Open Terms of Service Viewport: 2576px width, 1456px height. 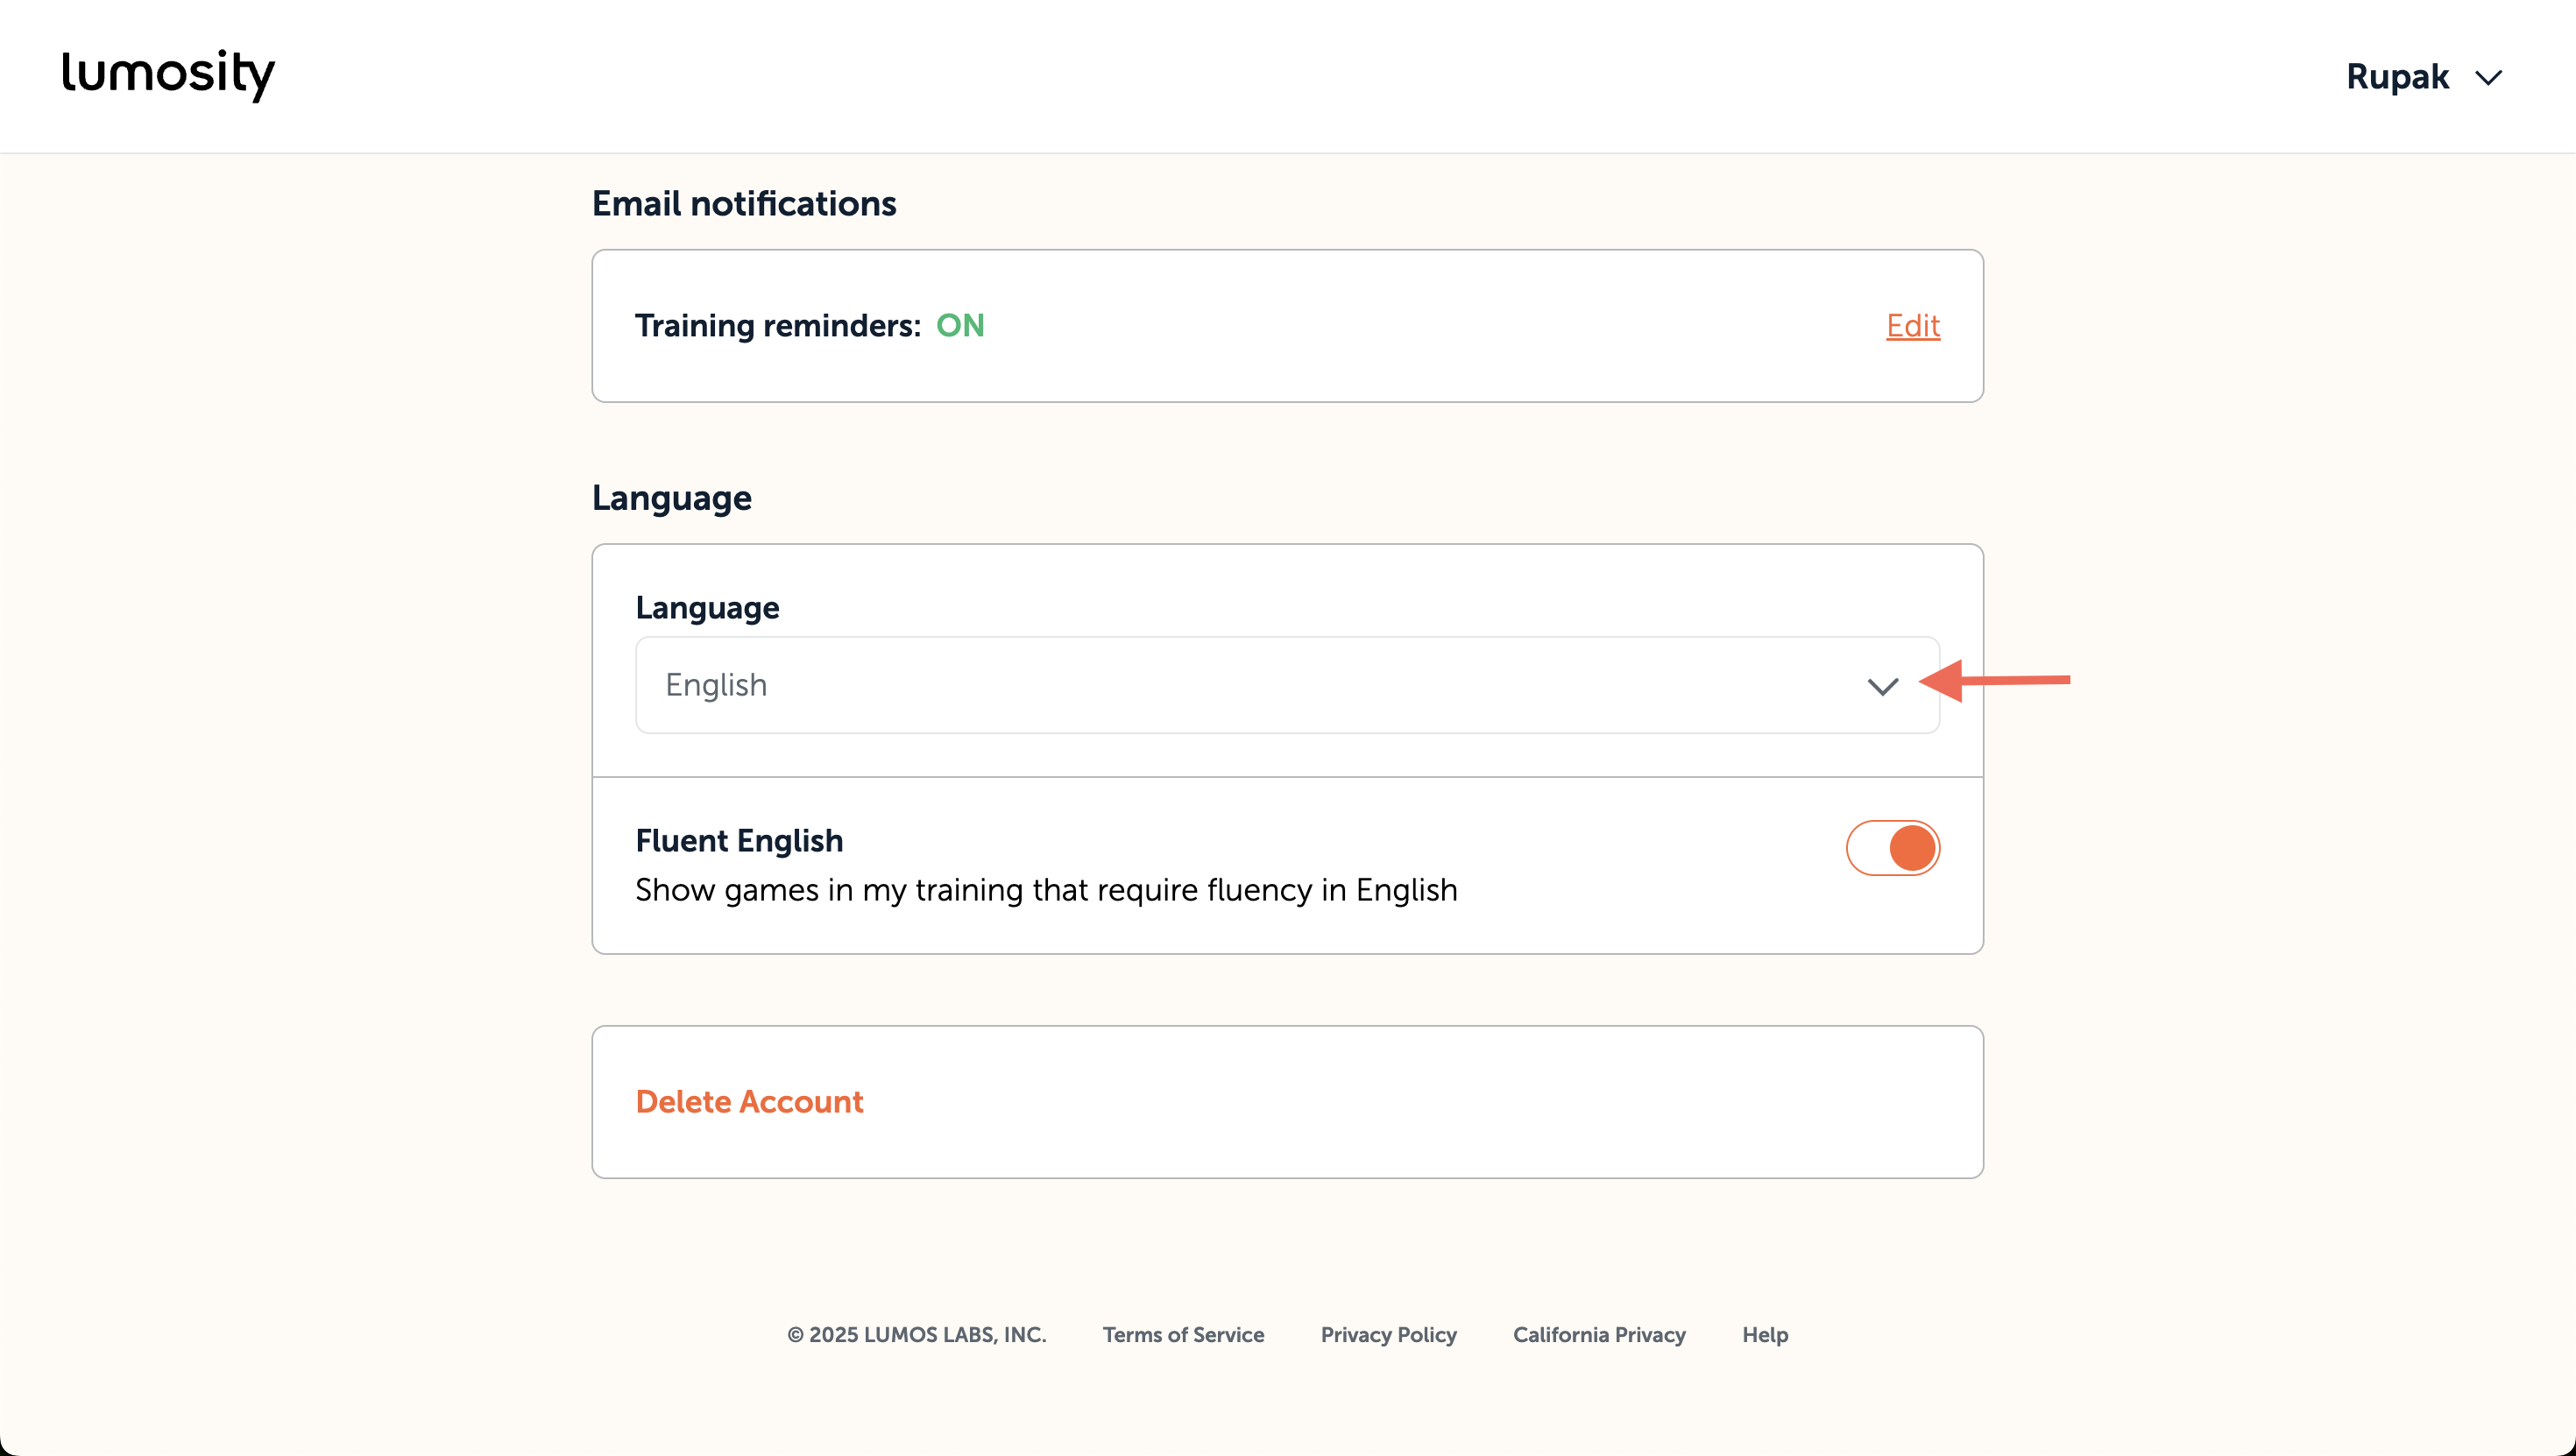pyautogui.click(x=1183, y=1334)
